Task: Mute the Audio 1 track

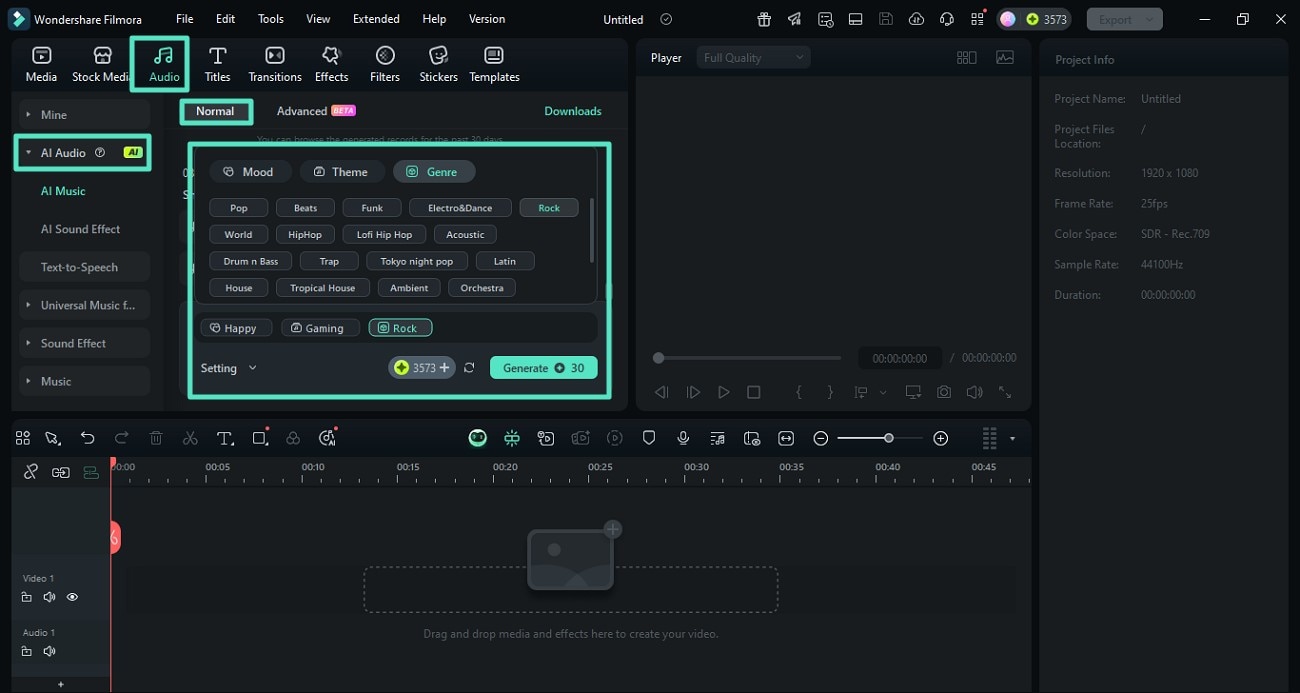Action: [49, 651]
